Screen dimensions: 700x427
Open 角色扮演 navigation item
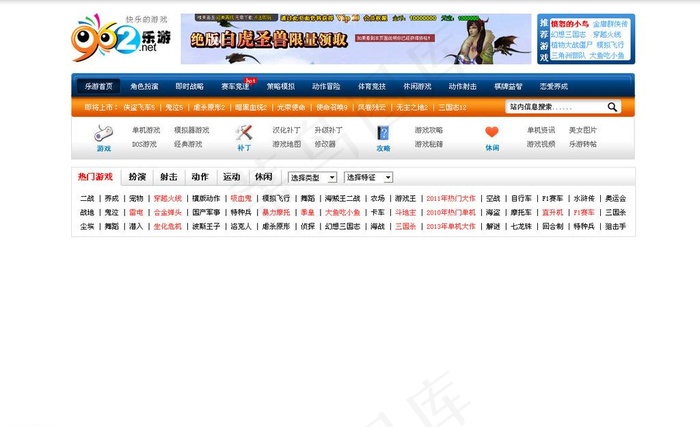144,86
